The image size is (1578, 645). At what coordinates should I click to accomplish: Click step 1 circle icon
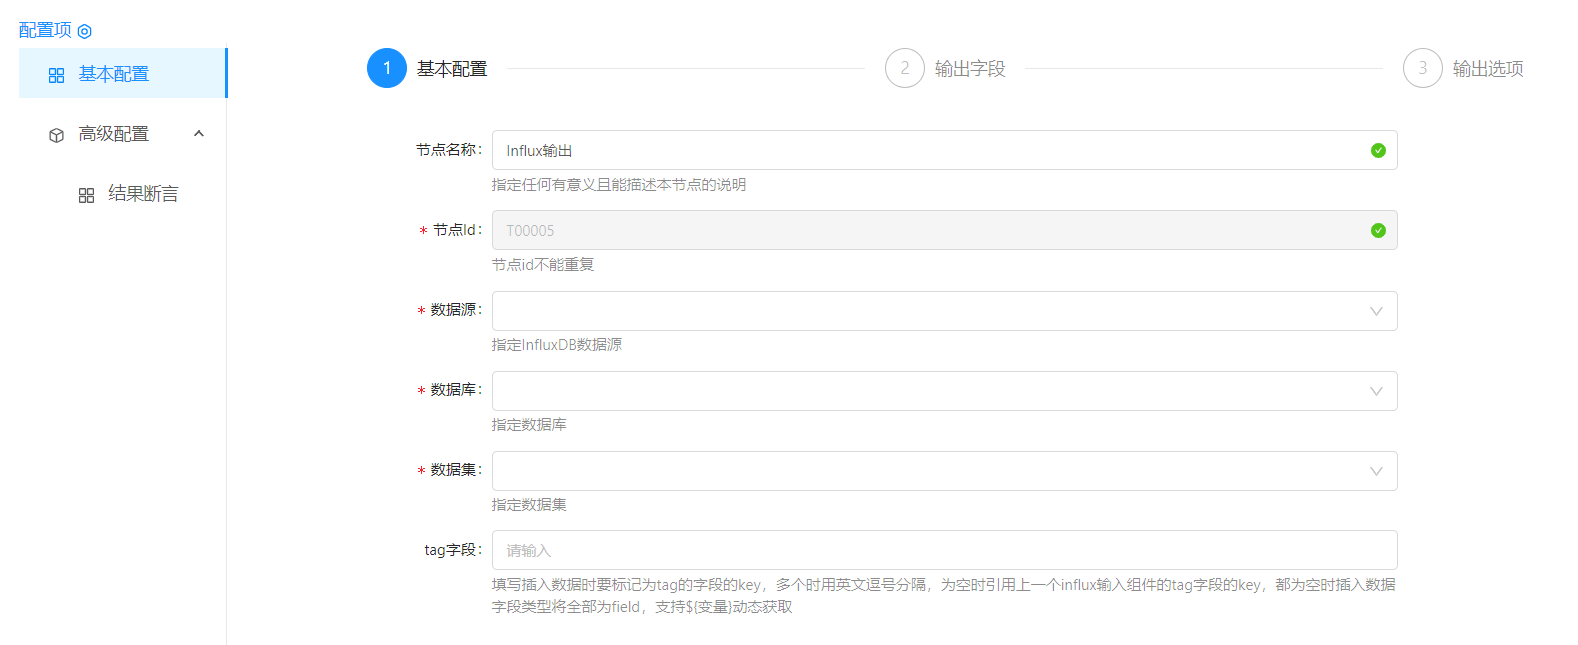387,69
